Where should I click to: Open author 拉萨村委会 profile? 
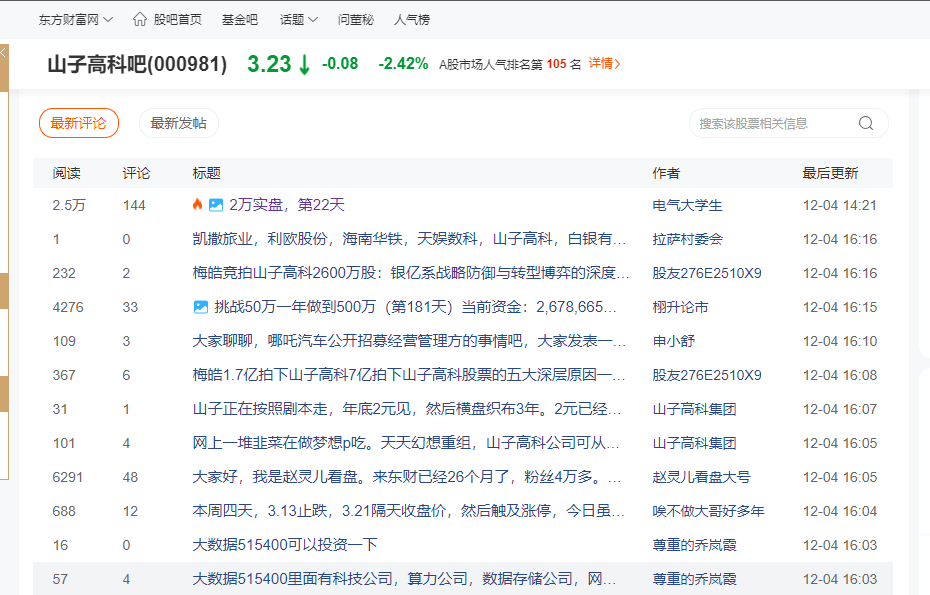687,239
